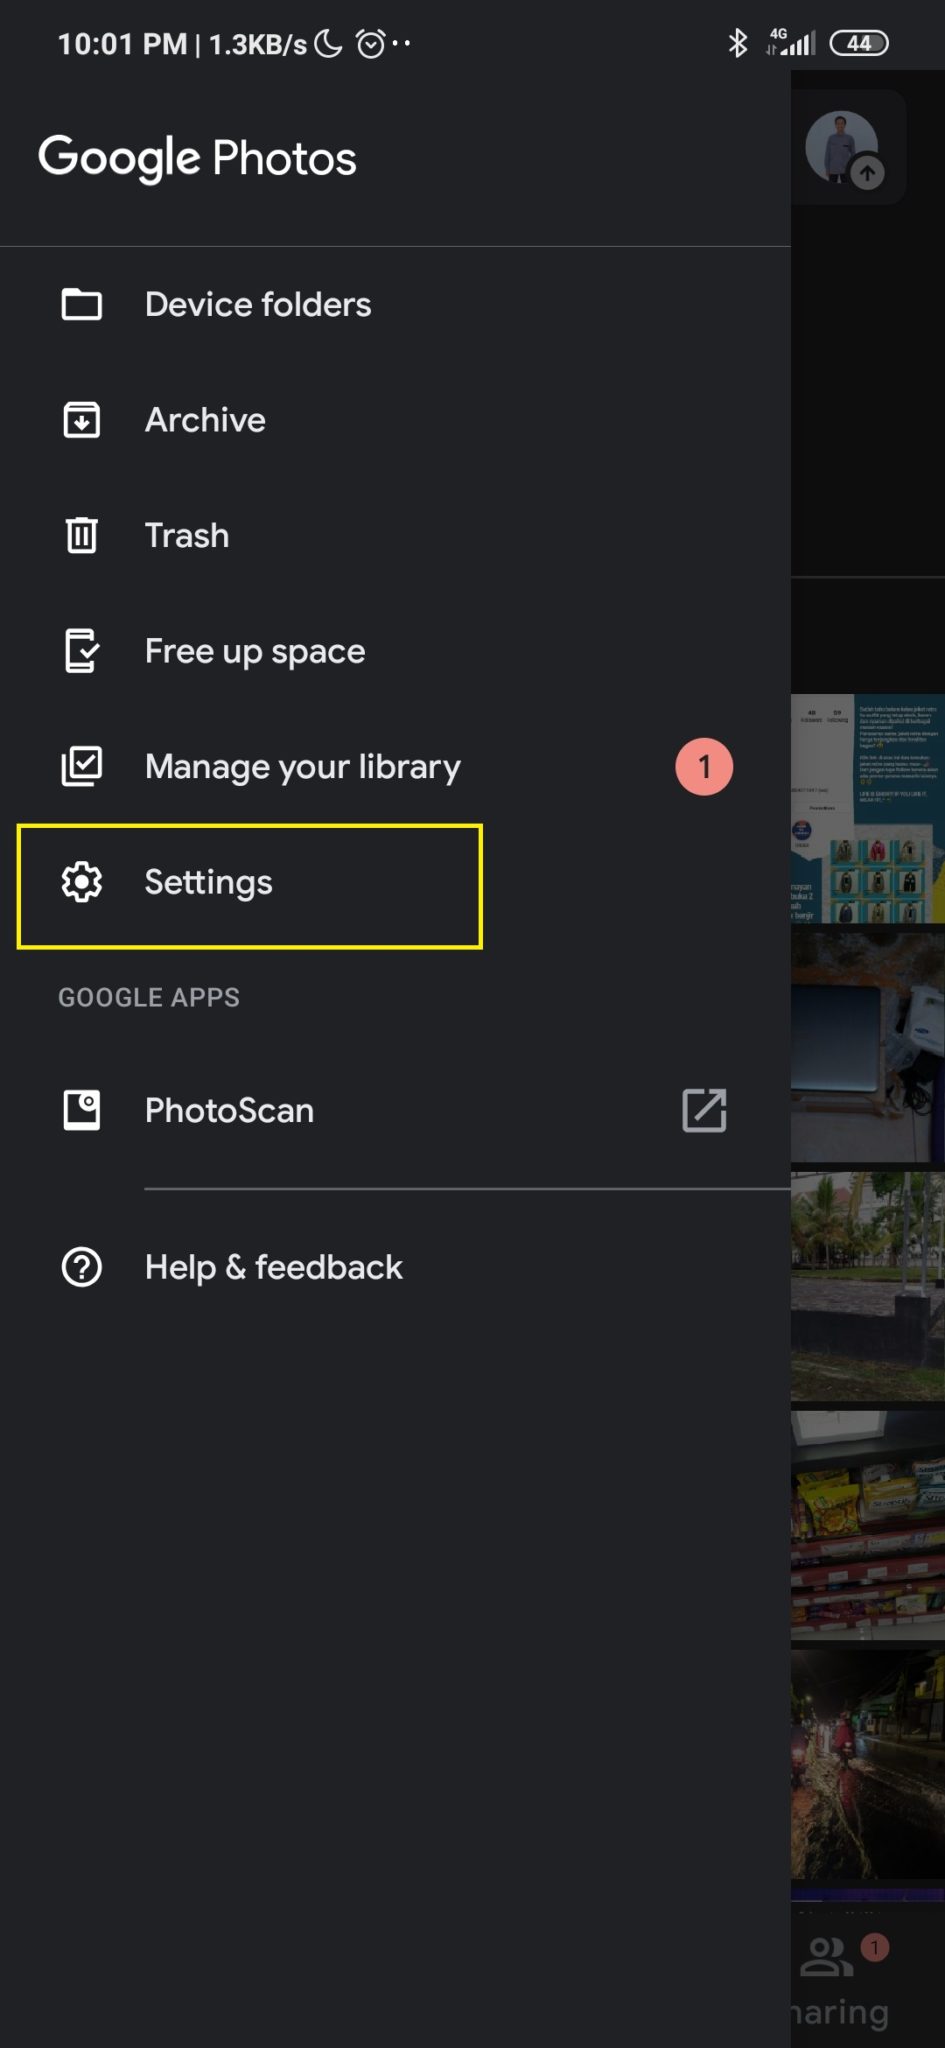The image size is (945, 2048).
Task: Open Manage your library
Action: [395, 767]
